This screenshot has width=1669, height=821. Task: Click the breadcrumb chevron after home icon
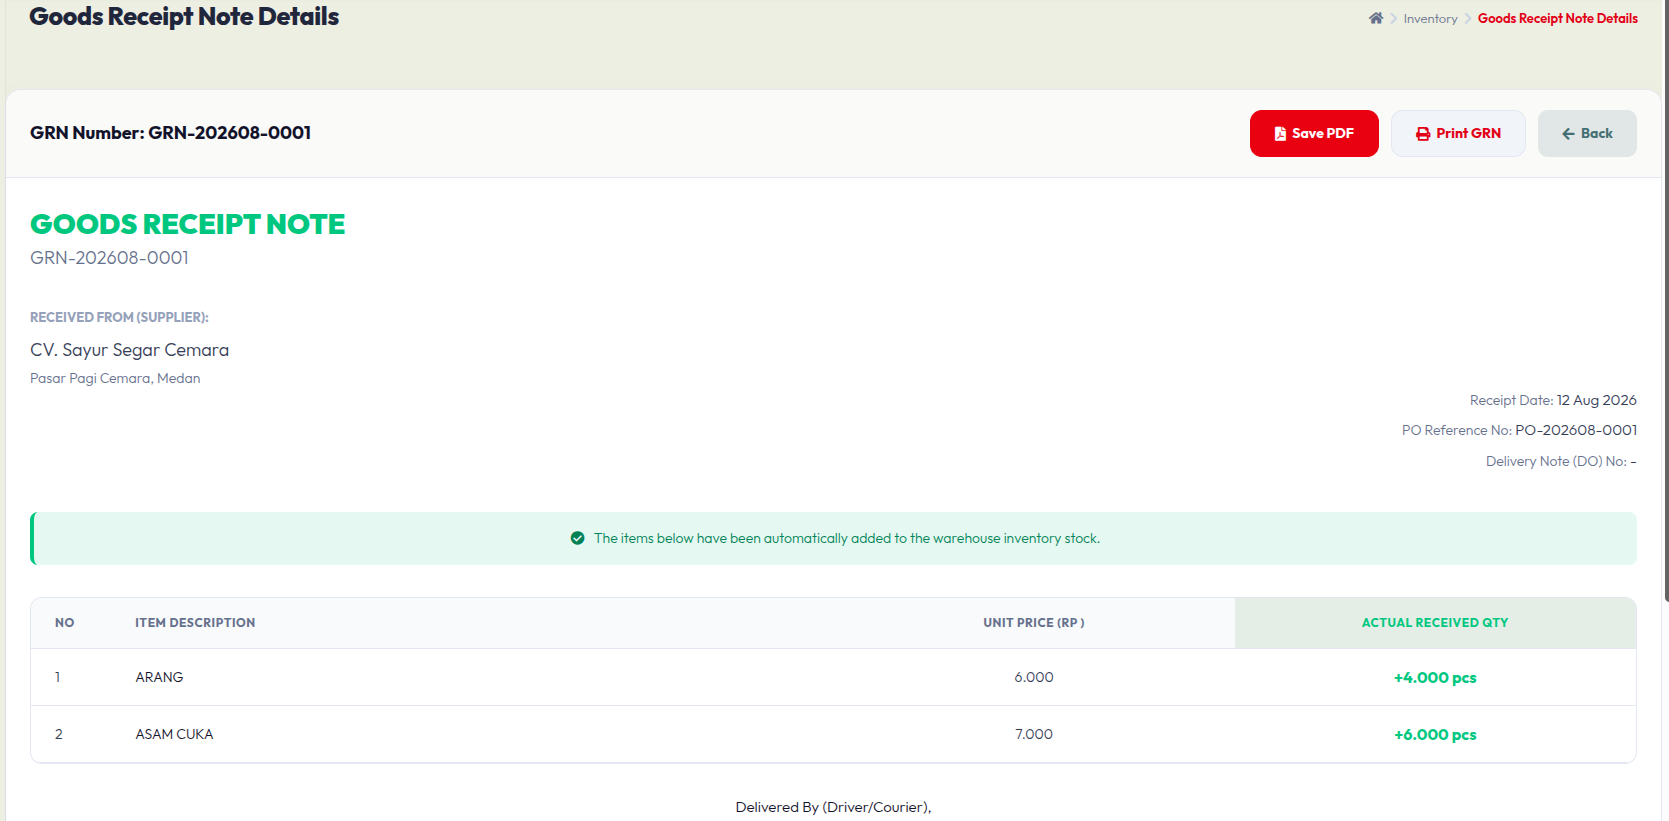pos(1393,18)
